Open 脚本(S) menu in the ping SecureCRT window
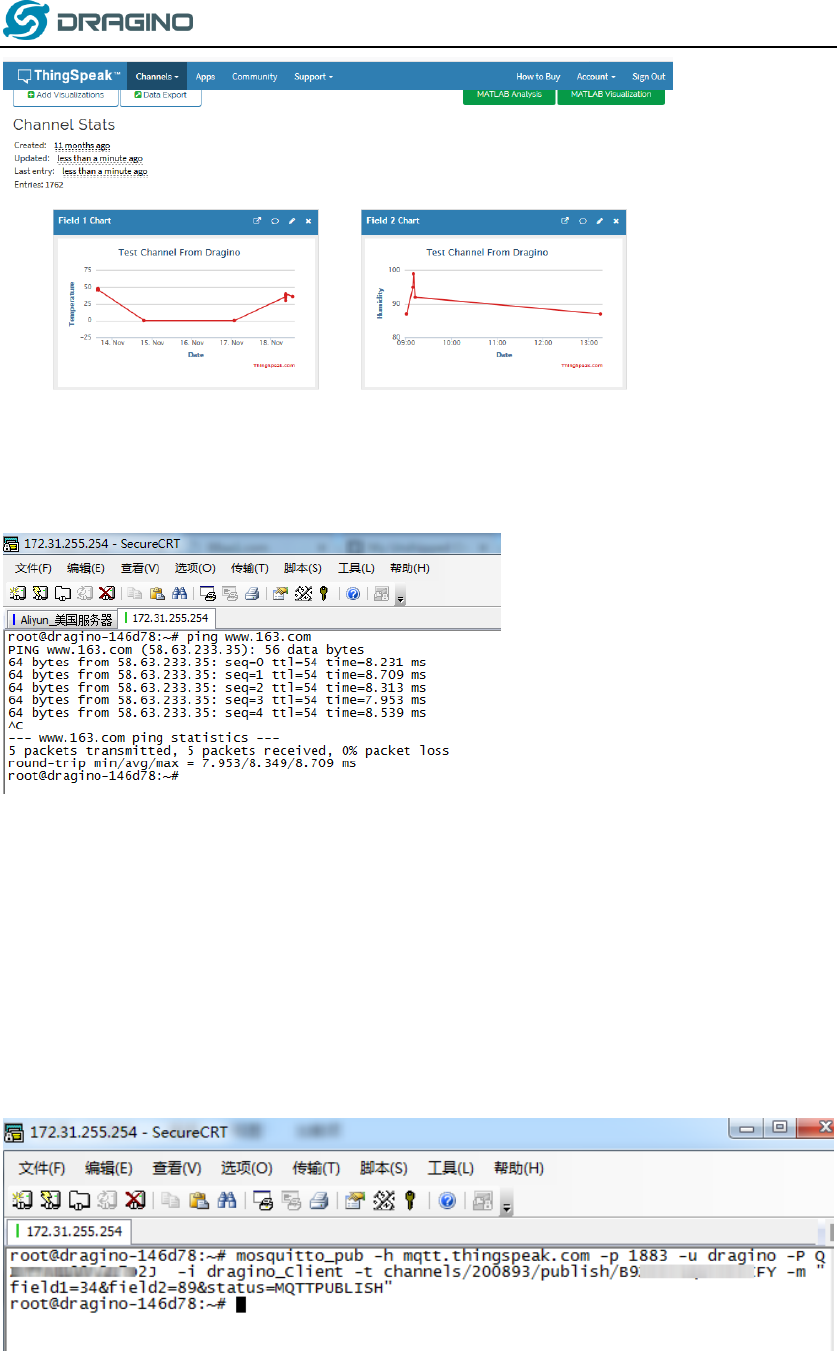The width and height of the screenshot is (837, 1351). click(303, 568)
